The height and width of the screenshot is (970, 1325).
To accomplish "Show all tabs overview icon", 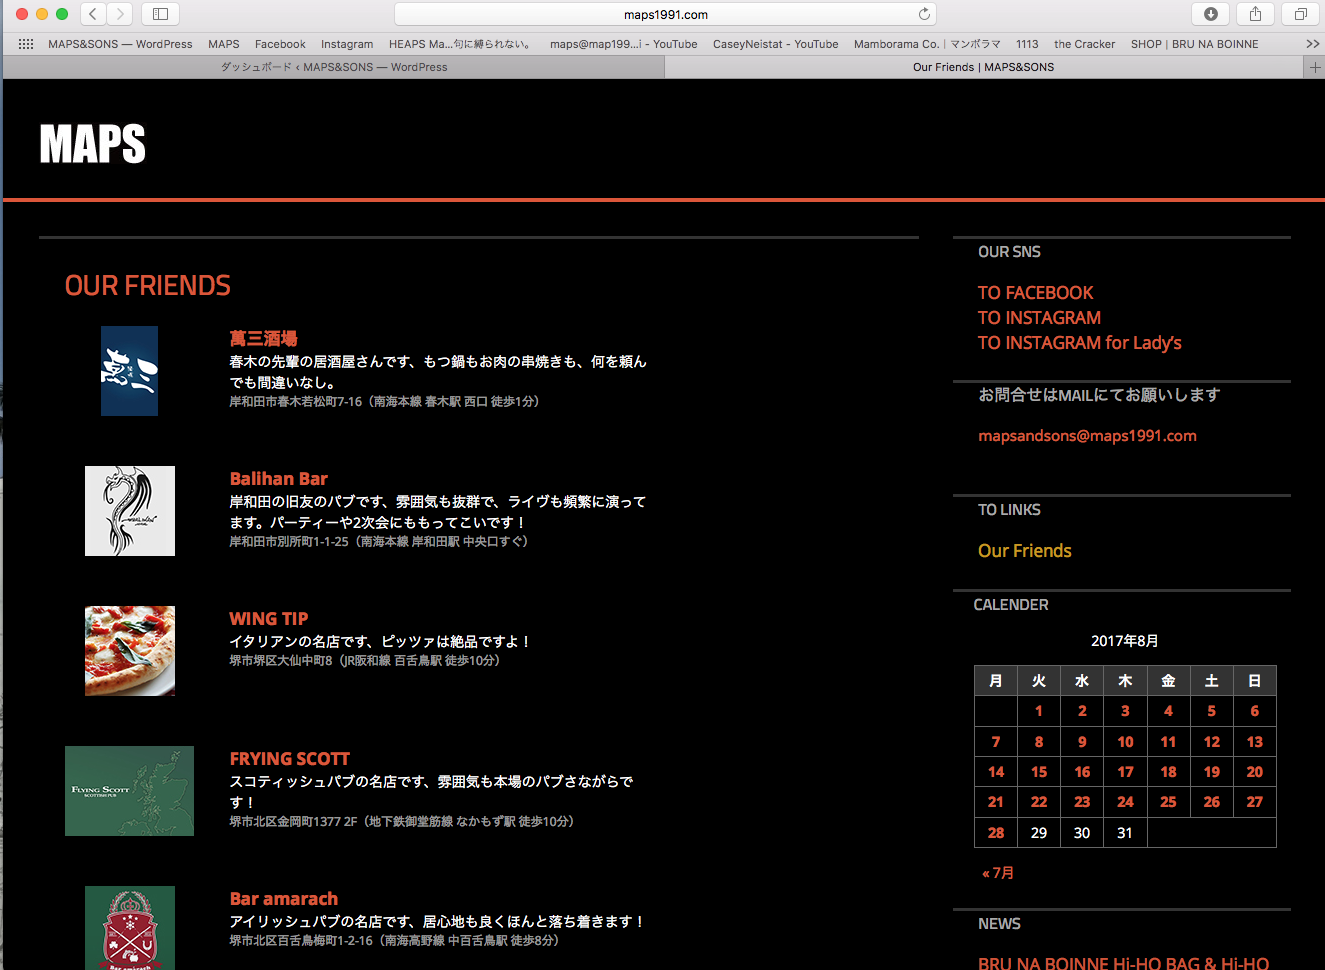I will coord(1300,14).
